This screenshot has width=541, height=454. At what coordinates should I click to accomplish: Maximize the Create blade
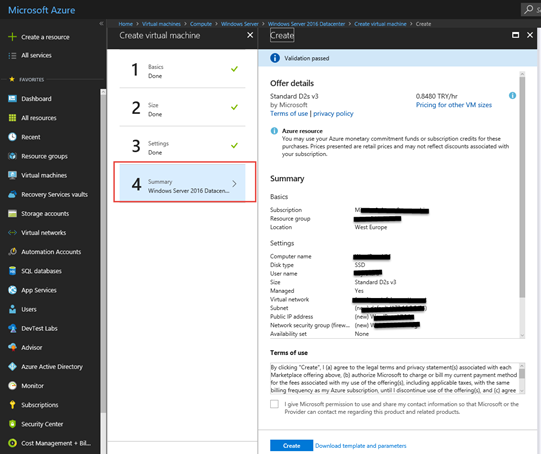tap(515, 35)
